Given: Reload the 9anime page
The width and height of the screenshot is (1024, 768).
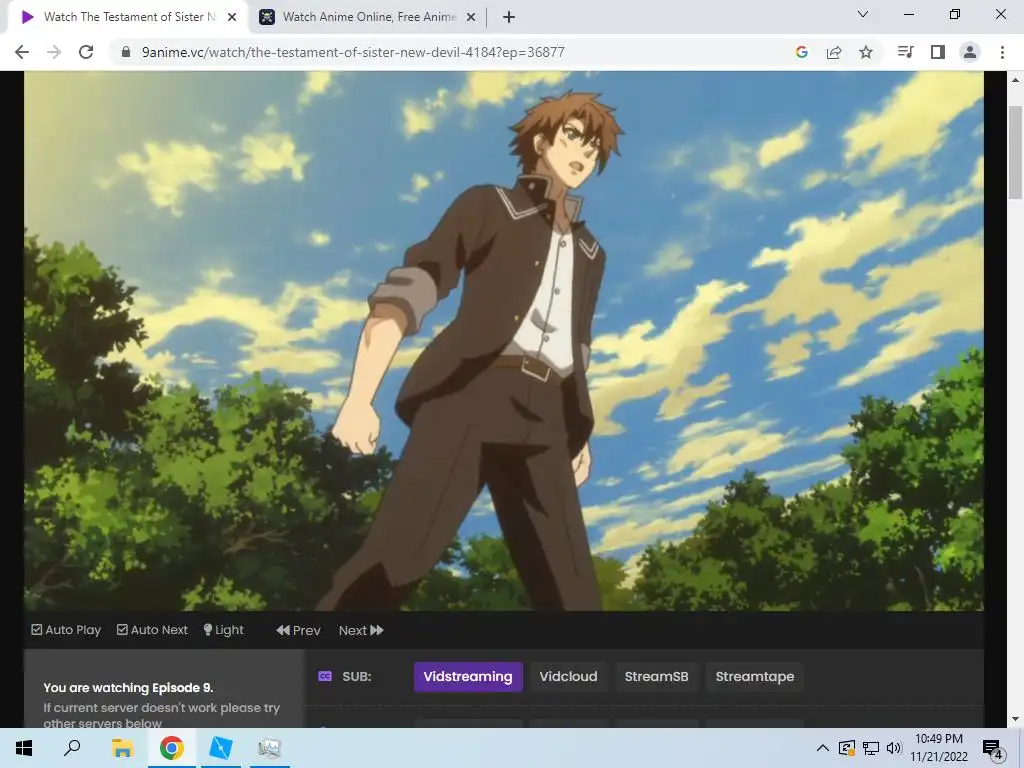Looking at the screenshot, I should (86, 52).
